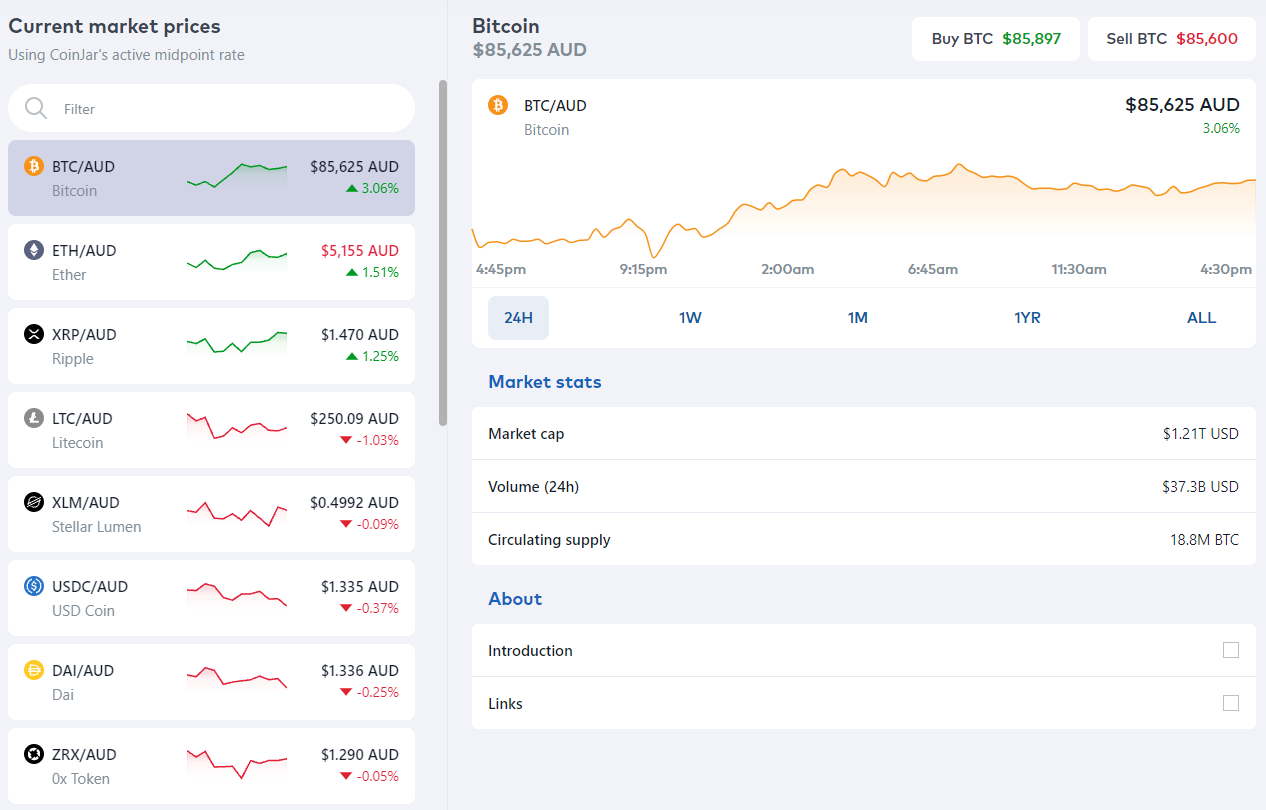The image size is (1266, 810).
Task: Click the Introduction row label
Action: 530,650
